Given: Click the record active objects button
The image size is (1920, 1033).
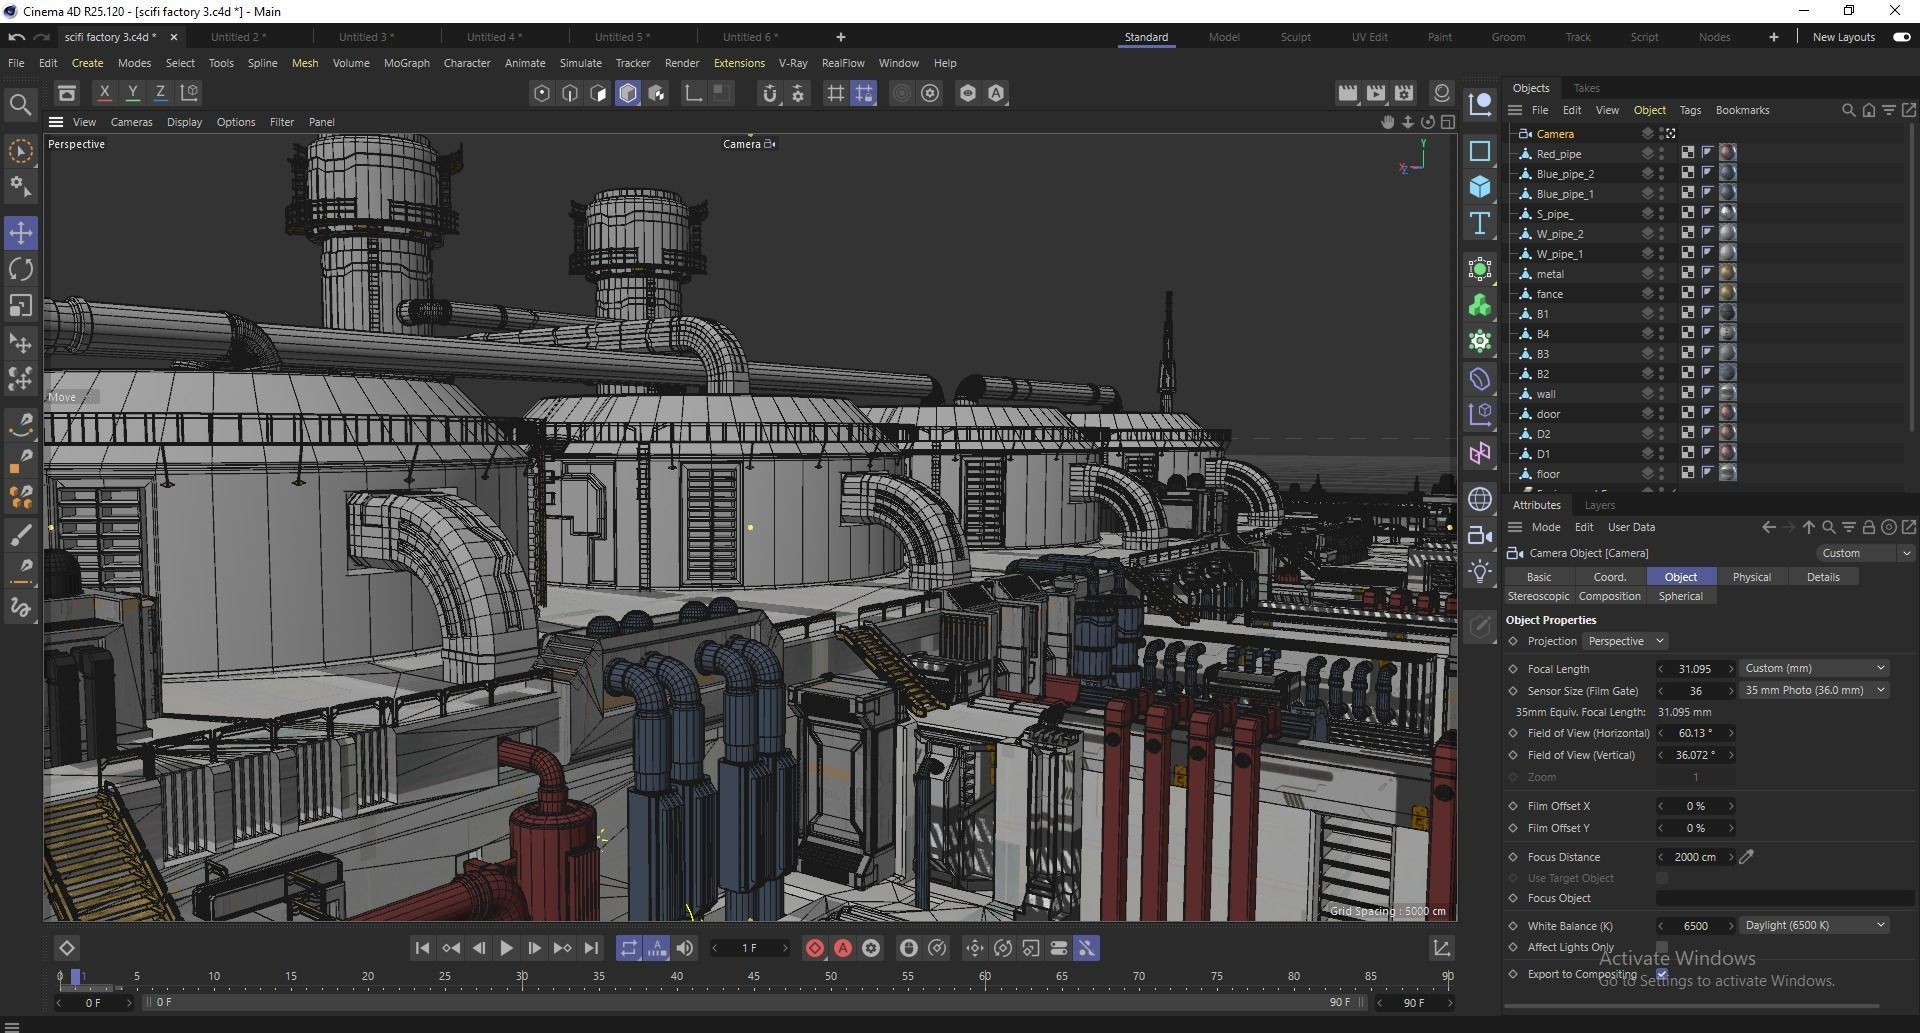Looking at the screenshot, I should 815,948.
